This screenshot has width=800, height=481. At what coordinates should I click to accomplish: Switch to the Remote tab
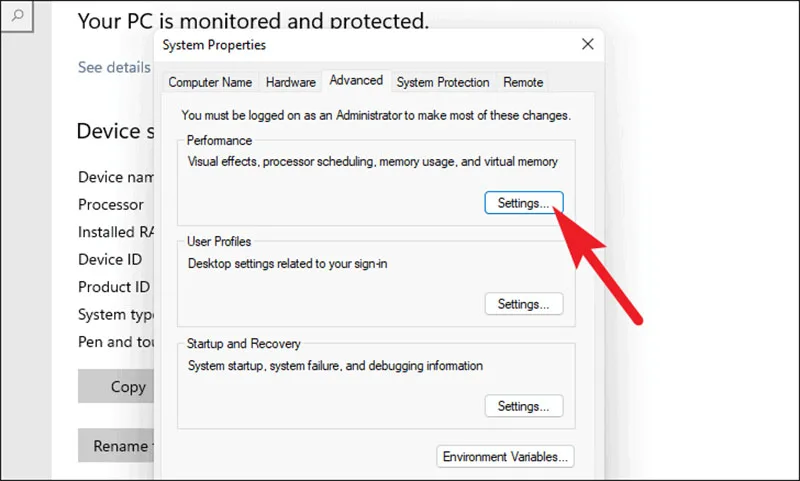(x=523, y=82)
